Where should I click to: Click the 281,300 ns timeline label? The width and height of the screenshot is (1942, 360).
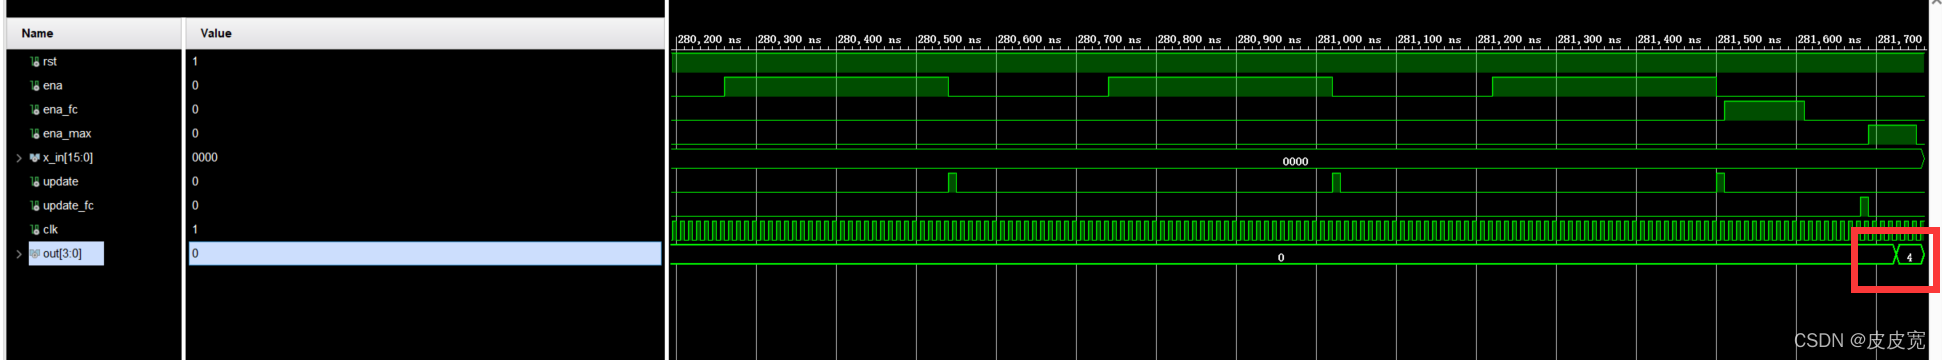pos(1589,40)
